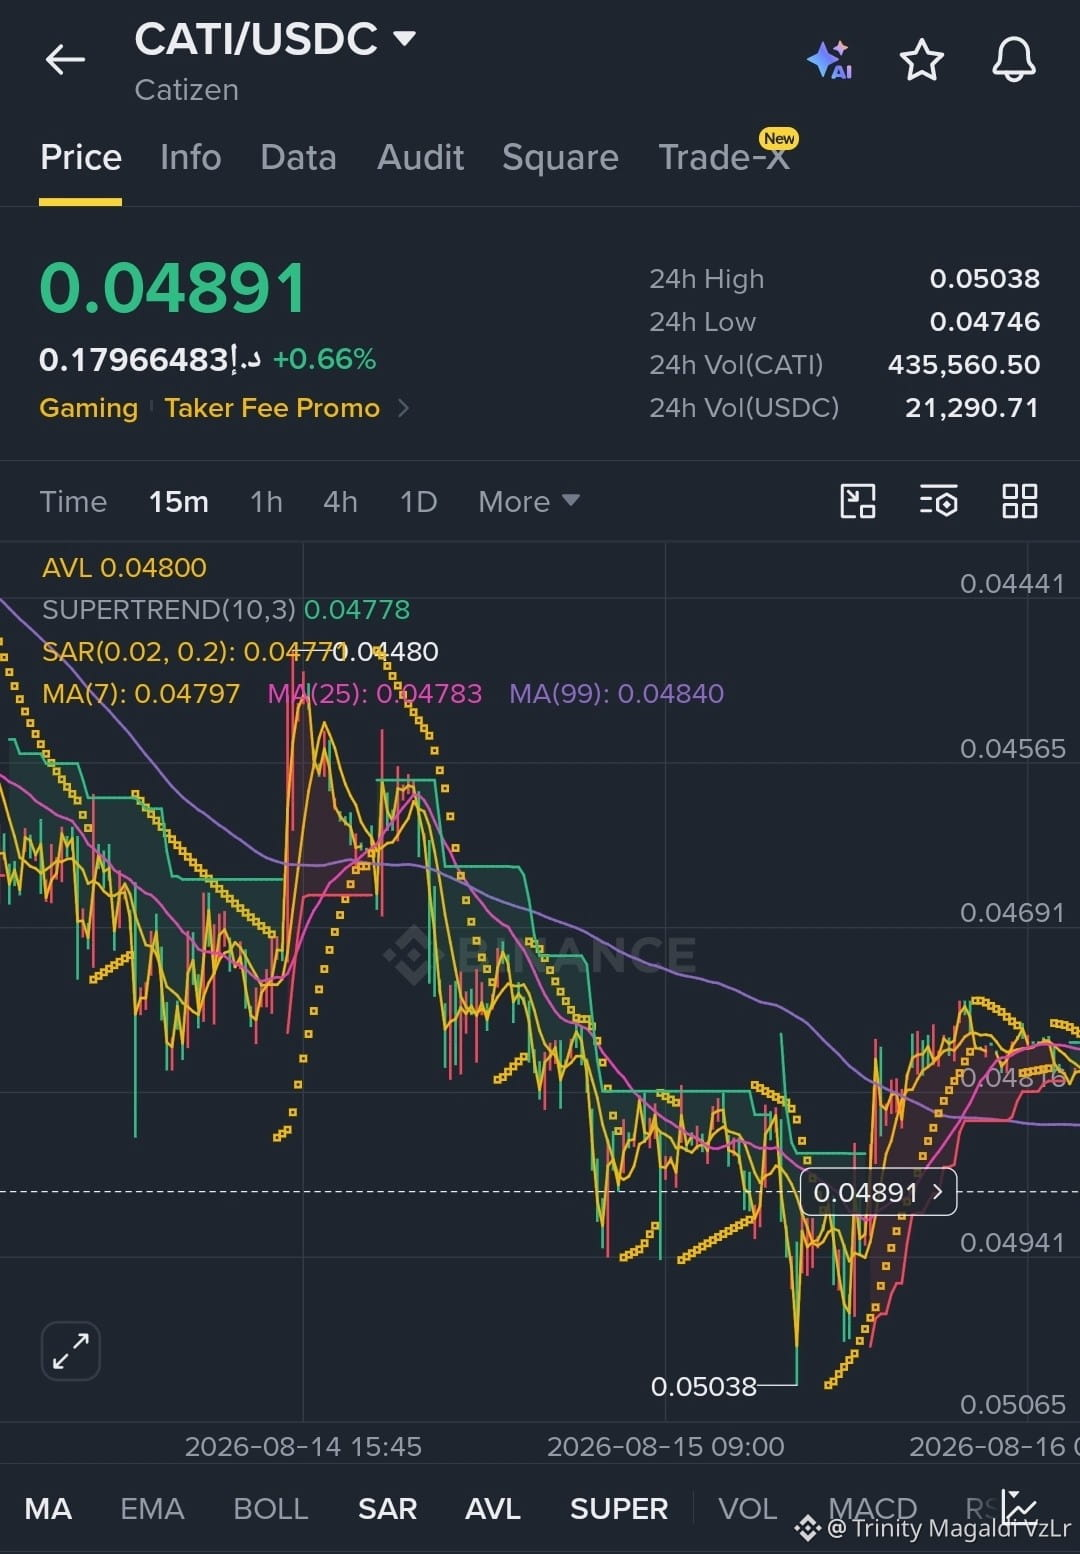Viewport: 1080px width, 1554px height.
Task: Toggle the SUPER indicator
Action: (619, 1508)
